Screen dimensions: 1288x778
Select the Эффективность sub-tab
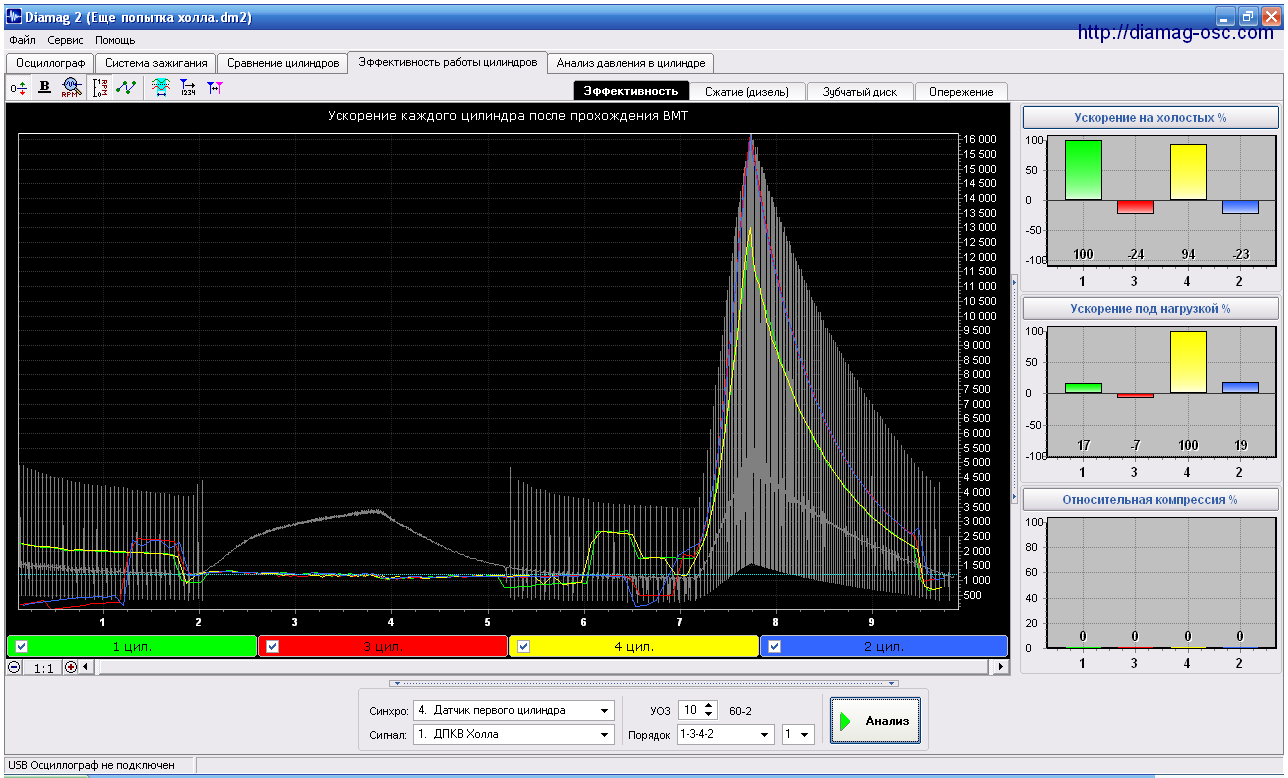point(631,91)
